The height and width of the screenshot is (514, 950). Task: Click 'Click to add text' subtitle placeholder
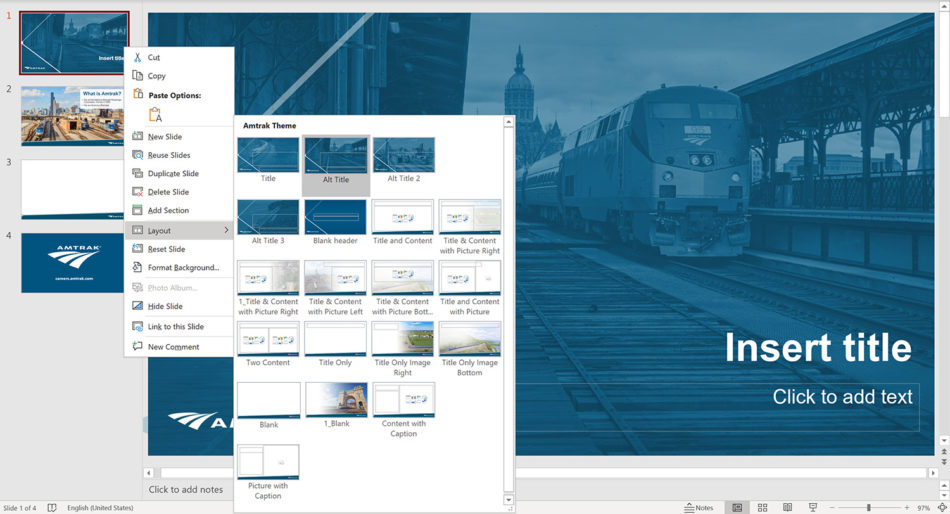842,396
